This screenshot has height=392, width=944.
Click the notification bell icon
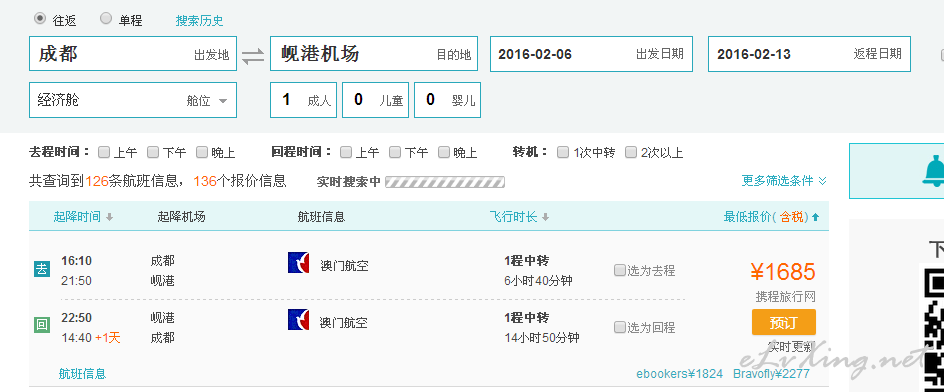click(933, 170)
